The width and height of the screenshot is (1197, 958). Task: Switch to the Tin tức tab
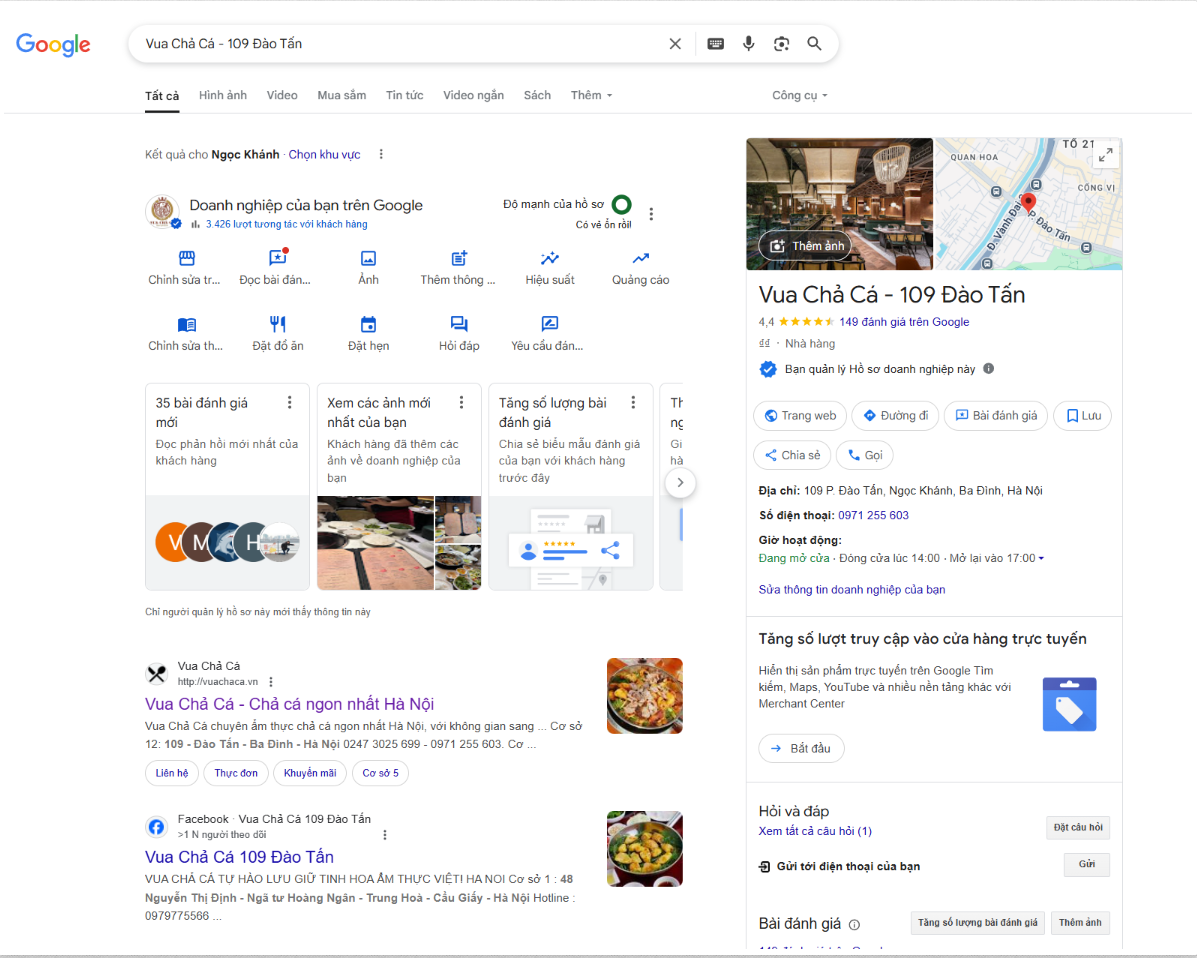click(405, 95)
